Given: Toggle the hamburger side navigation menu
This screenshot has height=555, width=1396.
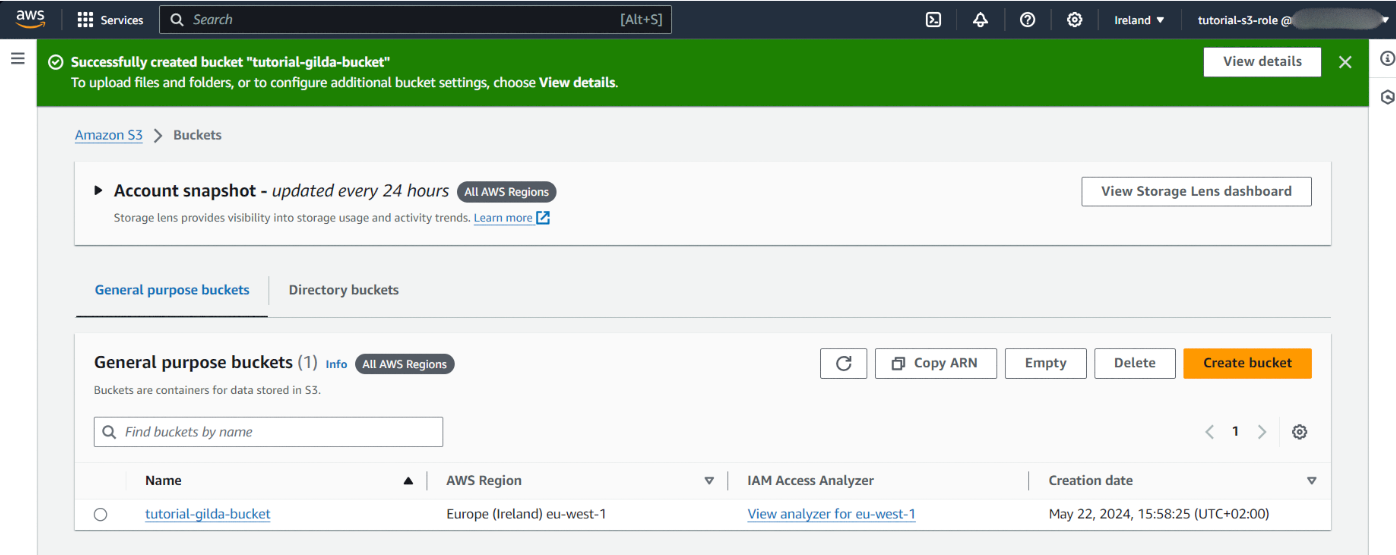Looking at the screenshot, I should point(18,59).
